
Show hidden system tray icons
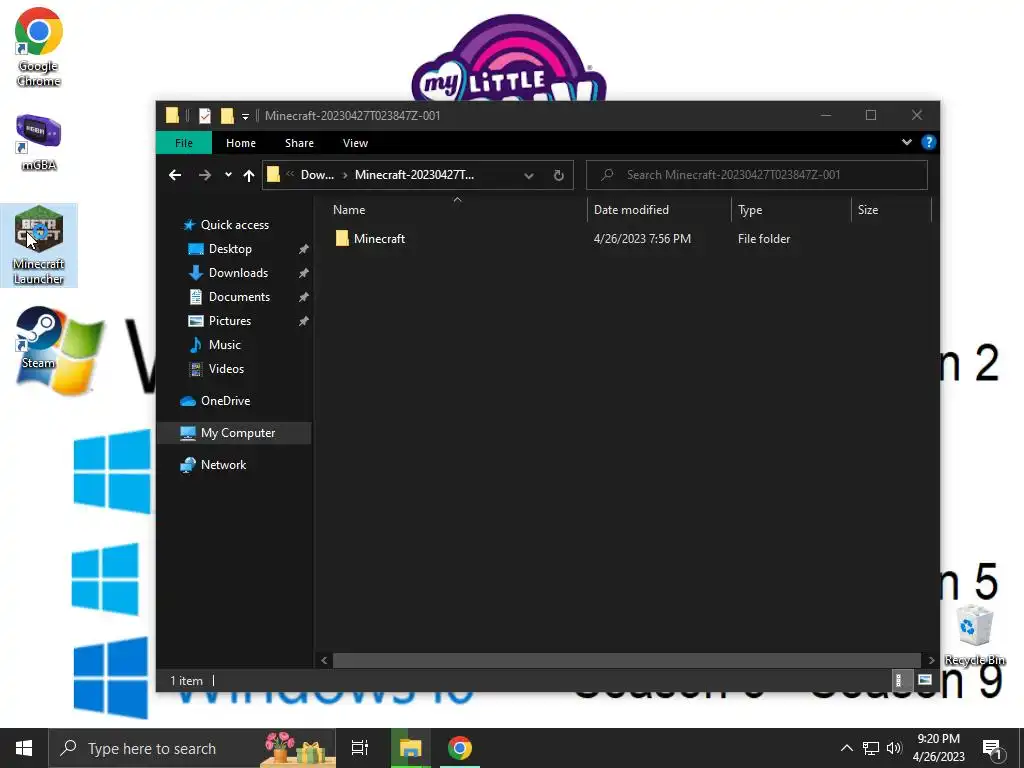point(846,748)
